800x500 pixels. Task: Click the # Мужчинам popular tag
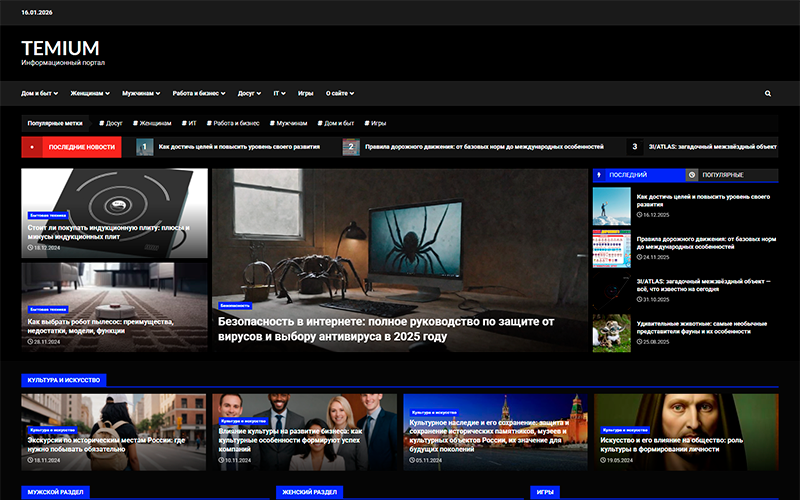coord(288,123)
